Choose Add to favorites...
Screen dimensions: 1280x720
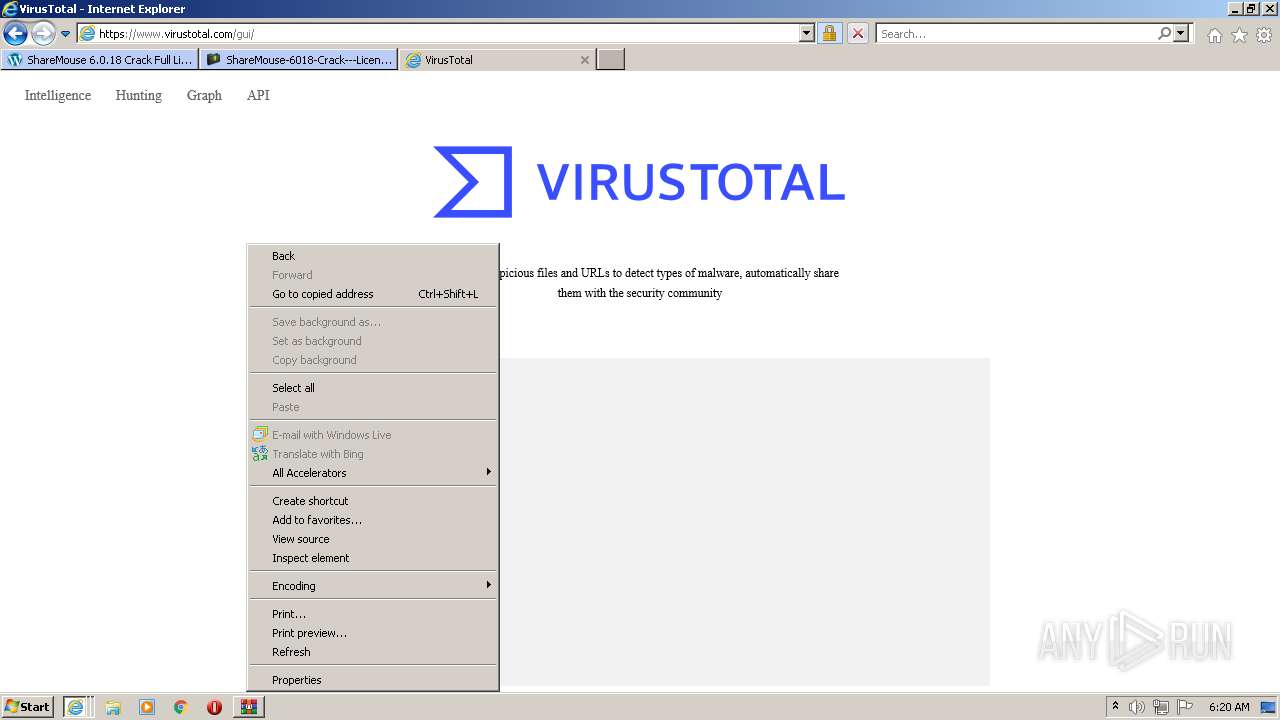point(373,520)
